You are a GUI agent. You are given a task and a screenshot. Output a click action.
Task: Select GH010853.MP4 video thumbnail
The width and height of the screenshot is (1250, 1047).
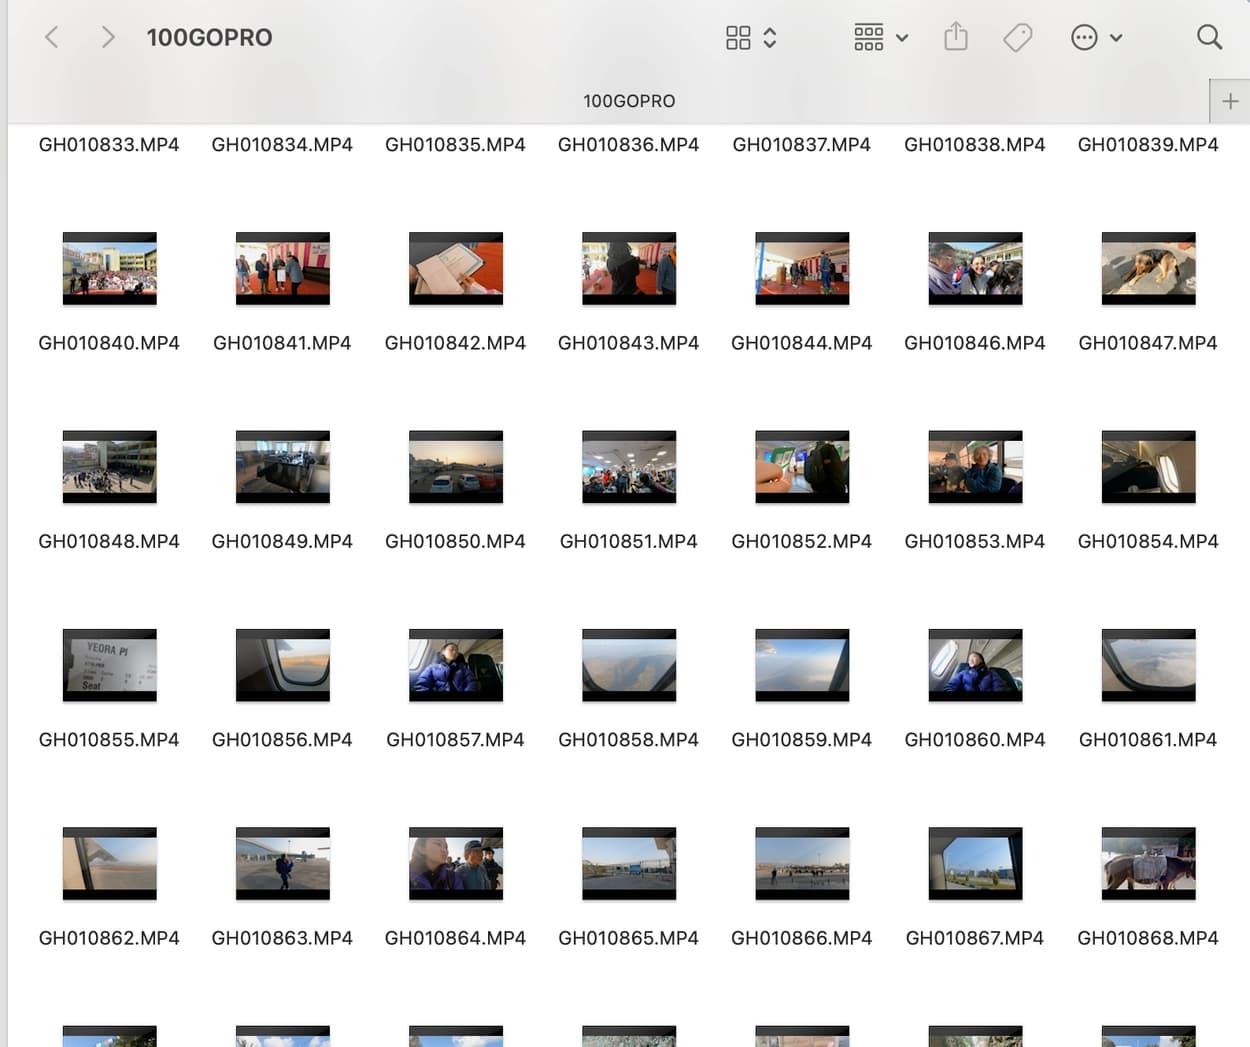tap(975, 467)
